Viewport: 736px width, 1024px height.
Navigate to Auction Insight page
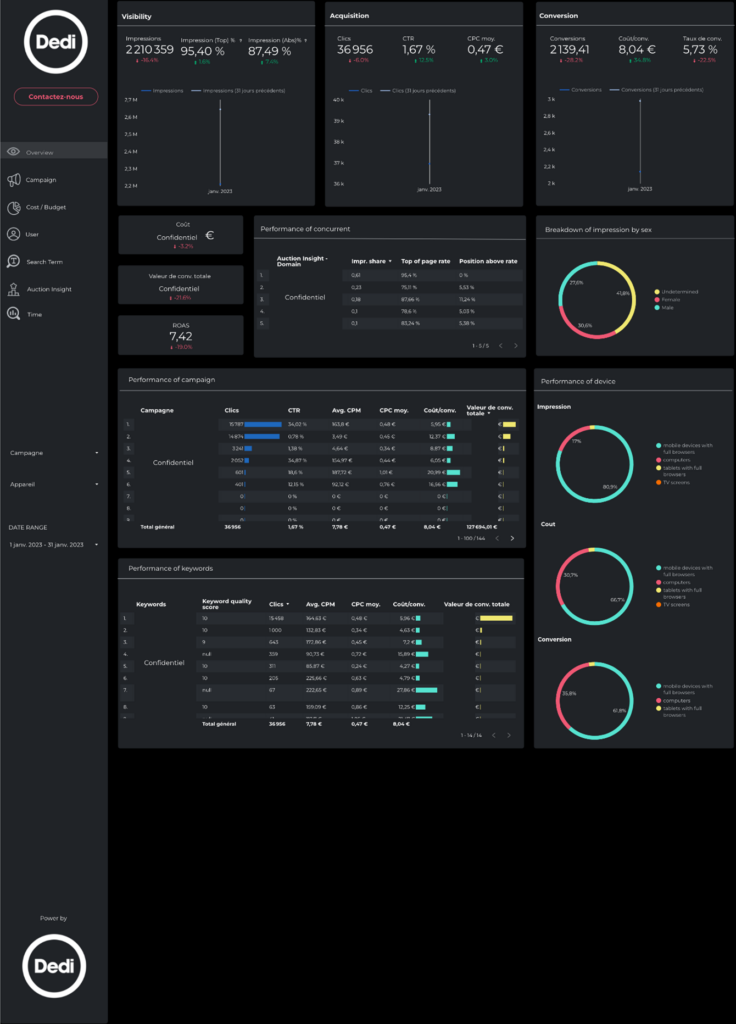pos(49,289)
